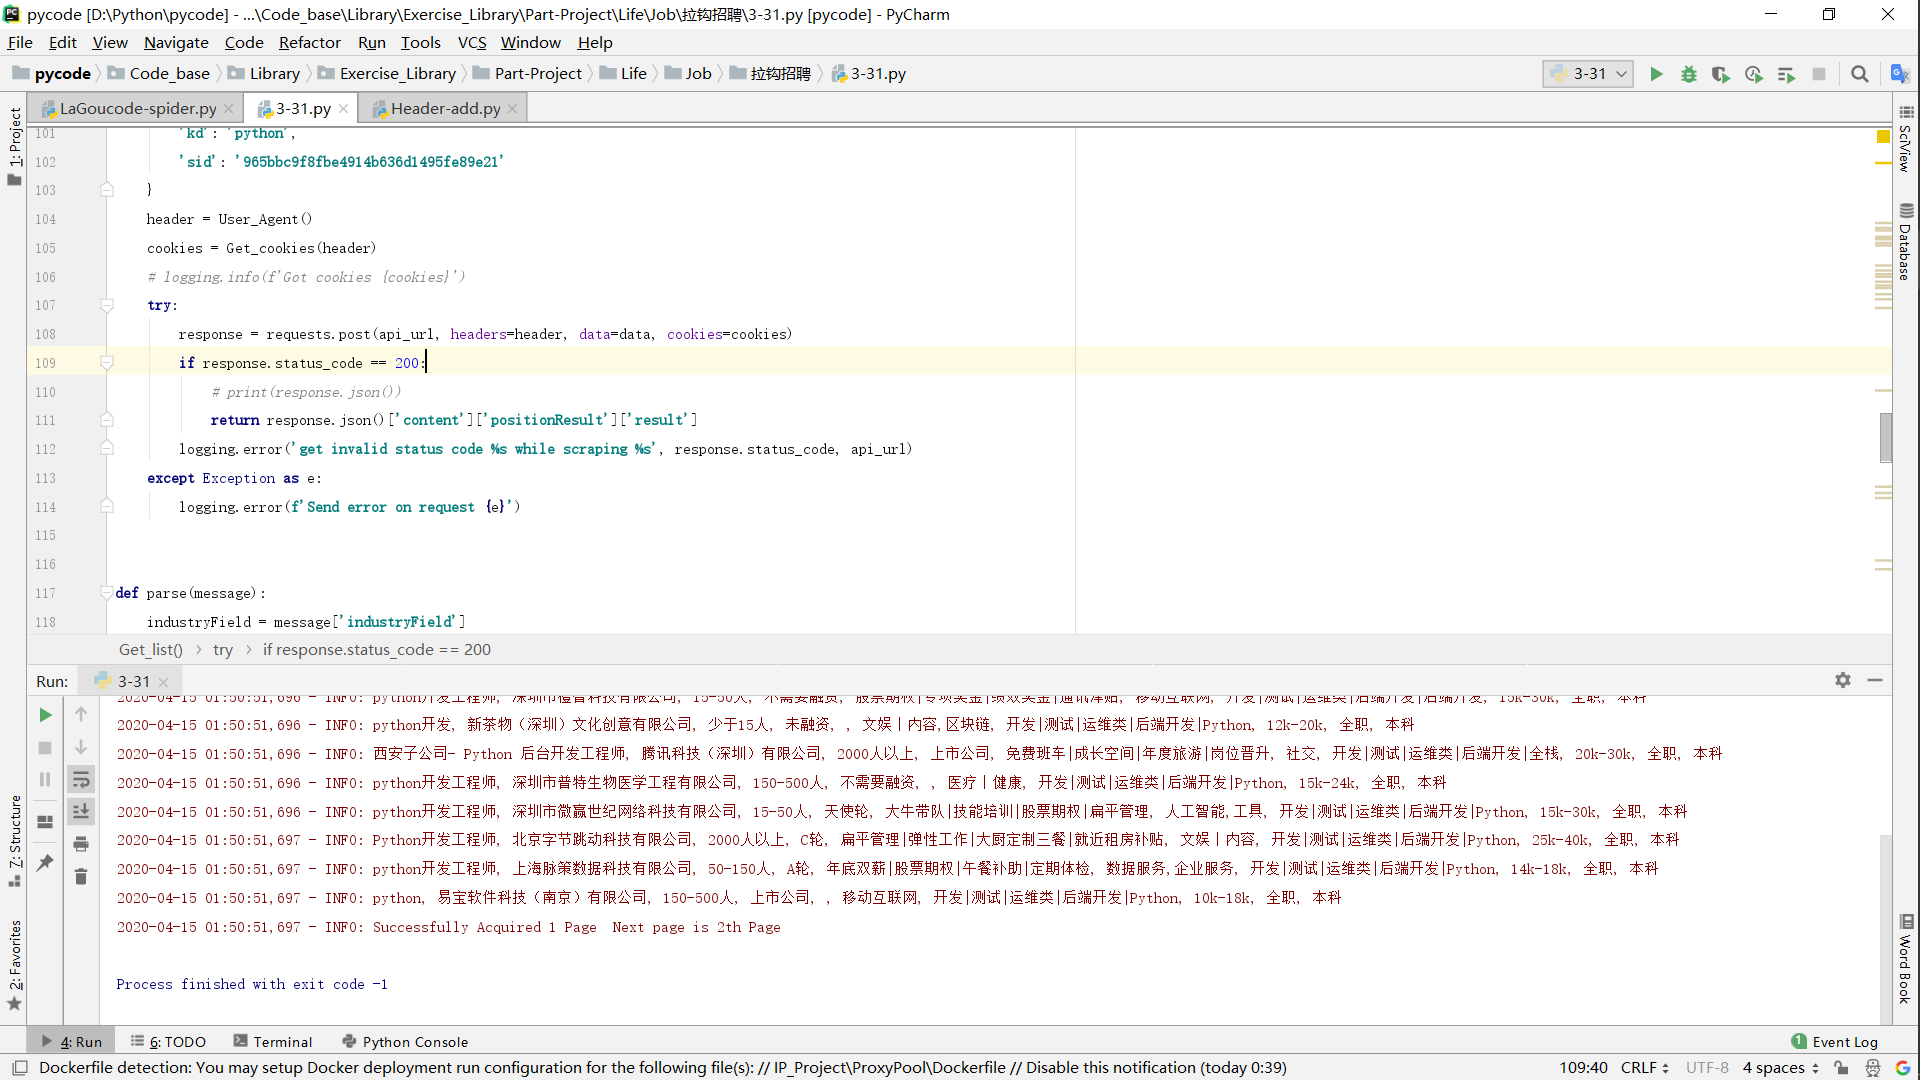Run 3-31 with coverage from the toolbar
The height and width of the screenshot is (1080, 1920).
[1721, 74]
